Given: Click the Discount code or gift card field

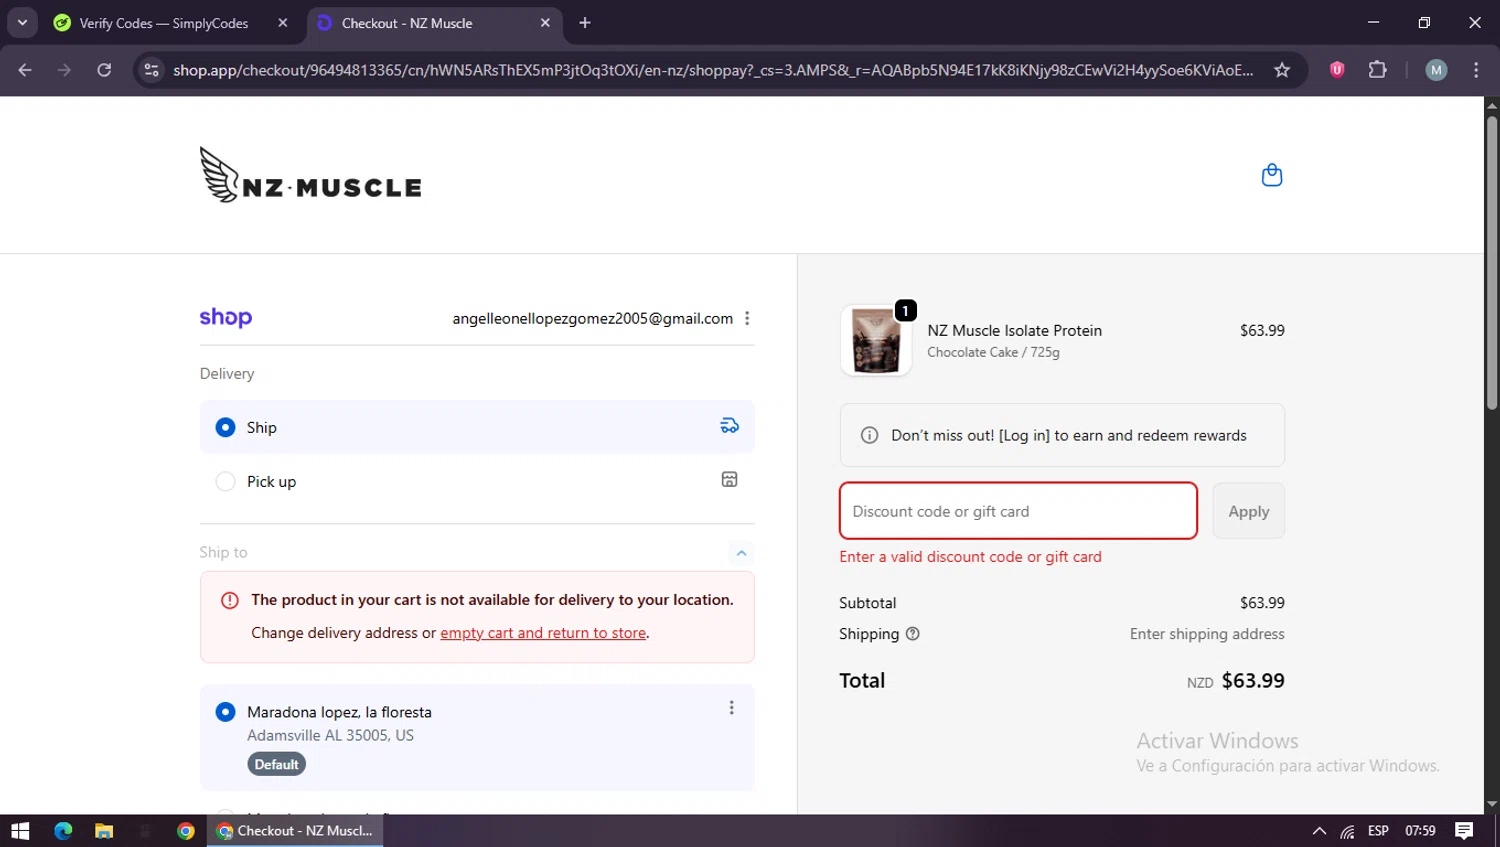Looking at the screenshot, I should tap(1018, 511).
